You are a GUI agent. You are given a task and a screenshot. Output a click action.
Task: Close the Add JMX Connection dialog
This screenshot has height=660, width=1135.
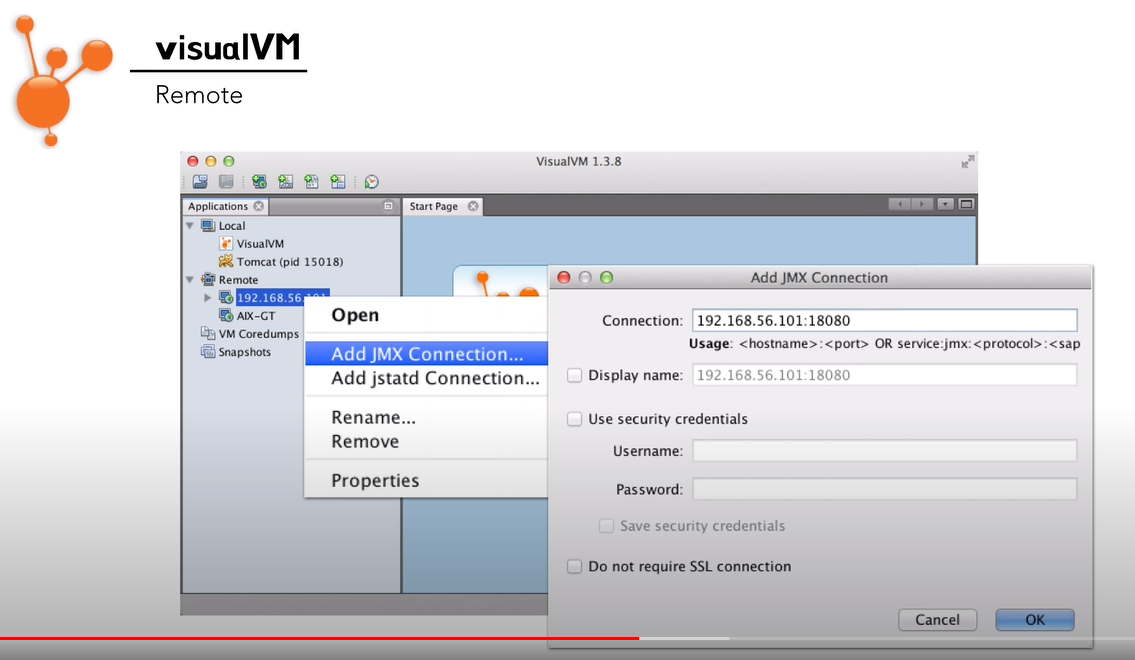[x=564, y=277]
